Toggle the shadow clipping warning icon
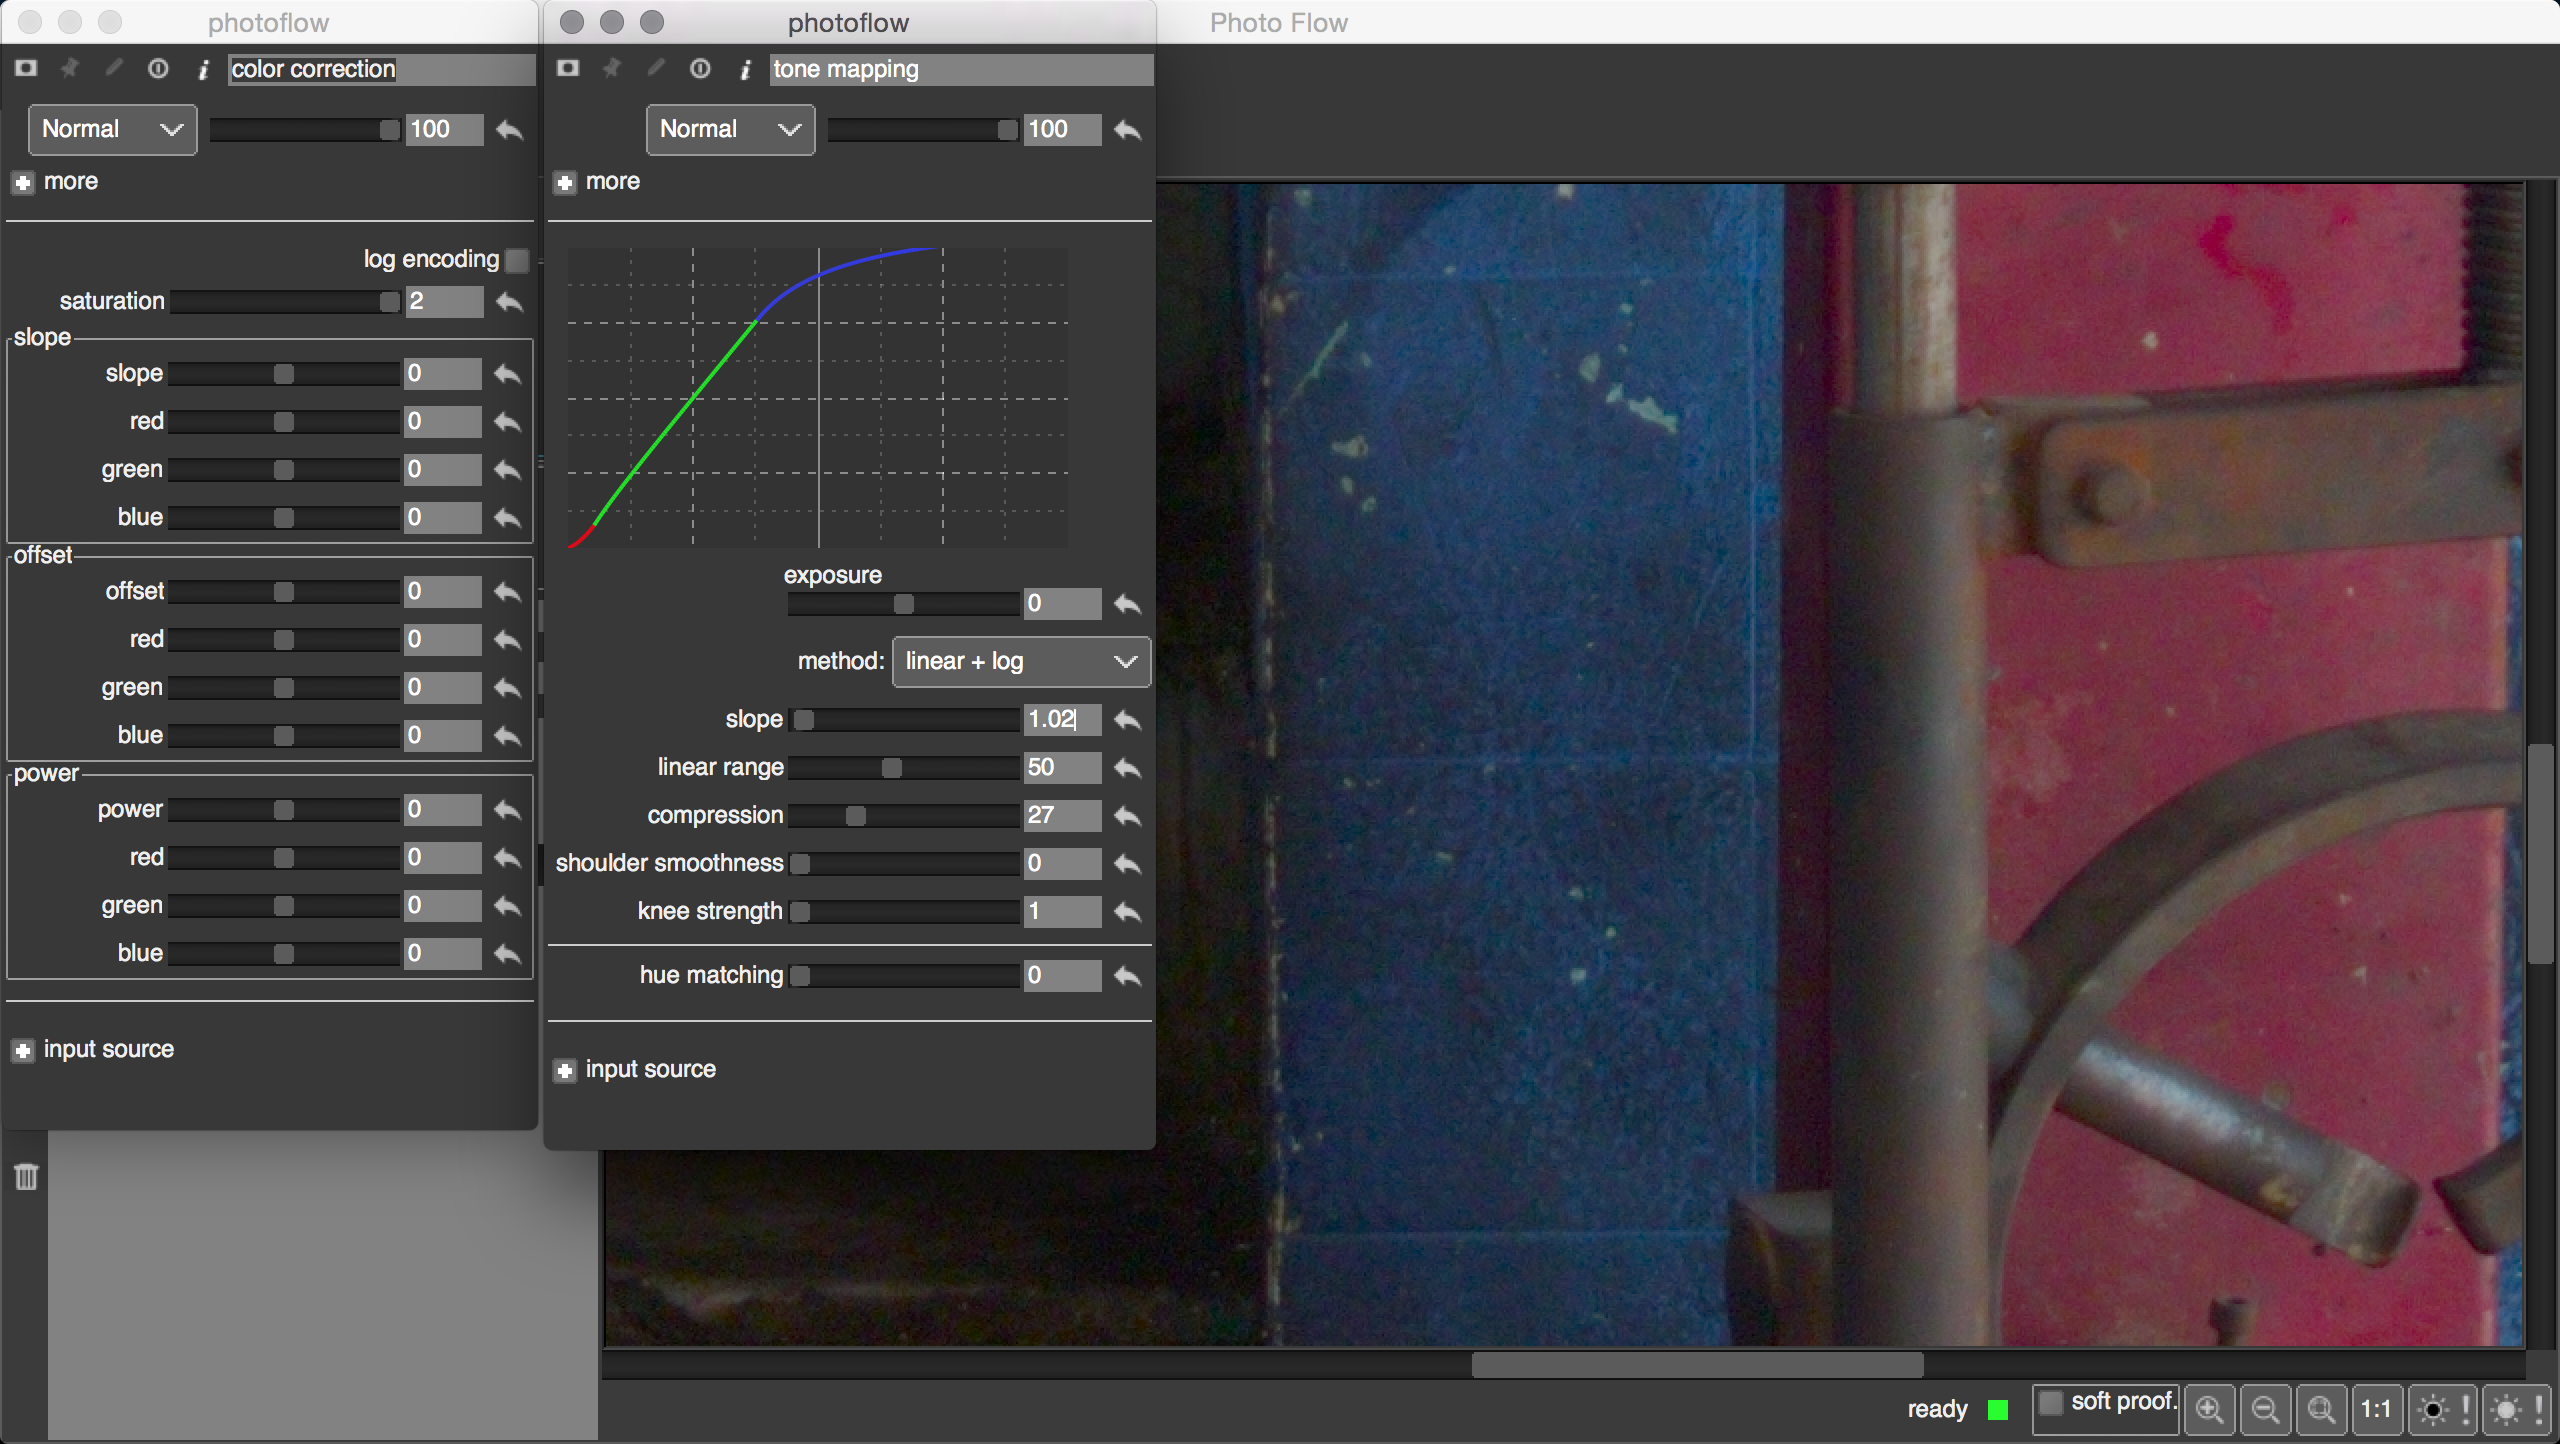Viewport: 2560px width, 1444px height. (x=2442, y=1410)
